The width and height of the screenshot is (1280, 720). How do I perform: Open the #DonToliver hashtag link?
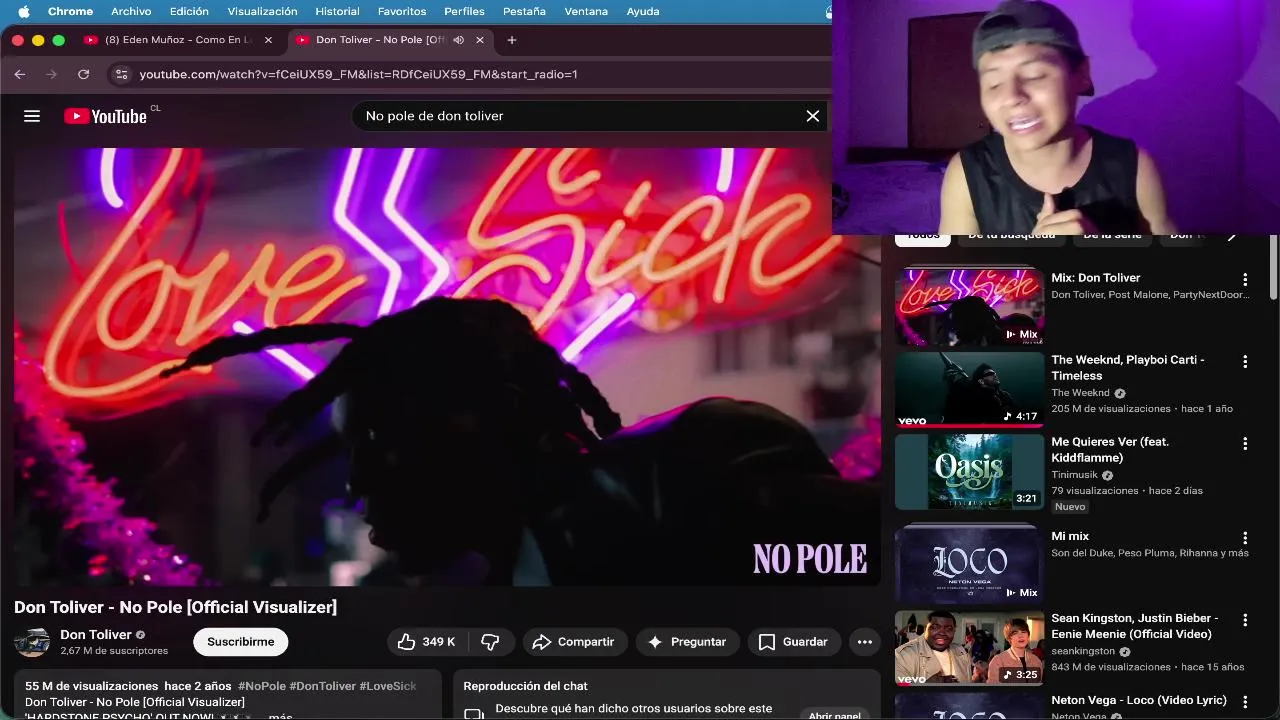[x=322, y=686]
